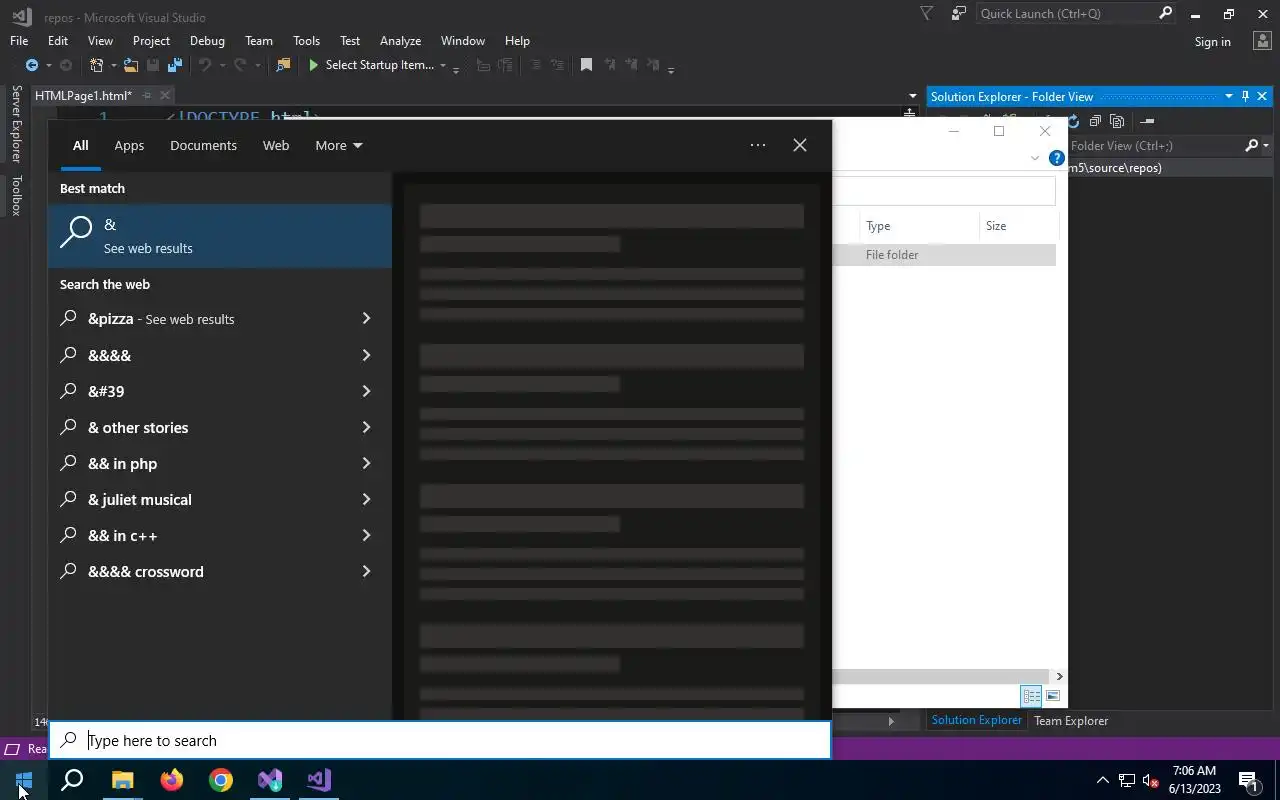
Task: Open the &&&& suggestion arrow
Action: pos(366,355)
